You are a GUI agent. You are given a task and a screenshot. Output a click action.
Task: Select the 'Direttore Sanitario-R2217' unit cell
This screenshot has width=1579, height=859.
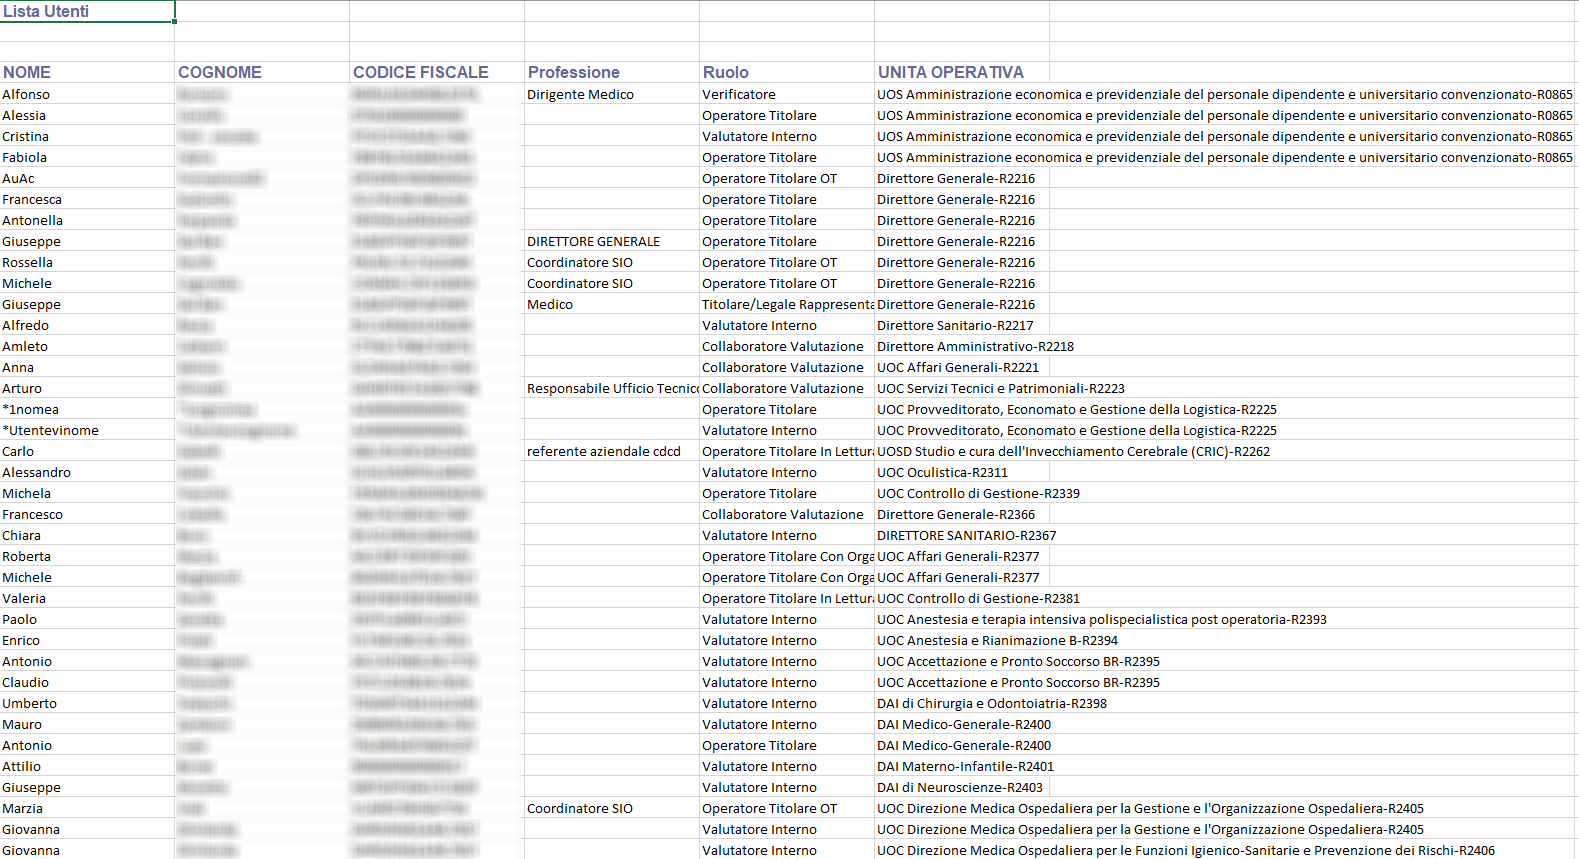[x=962, y=325]
